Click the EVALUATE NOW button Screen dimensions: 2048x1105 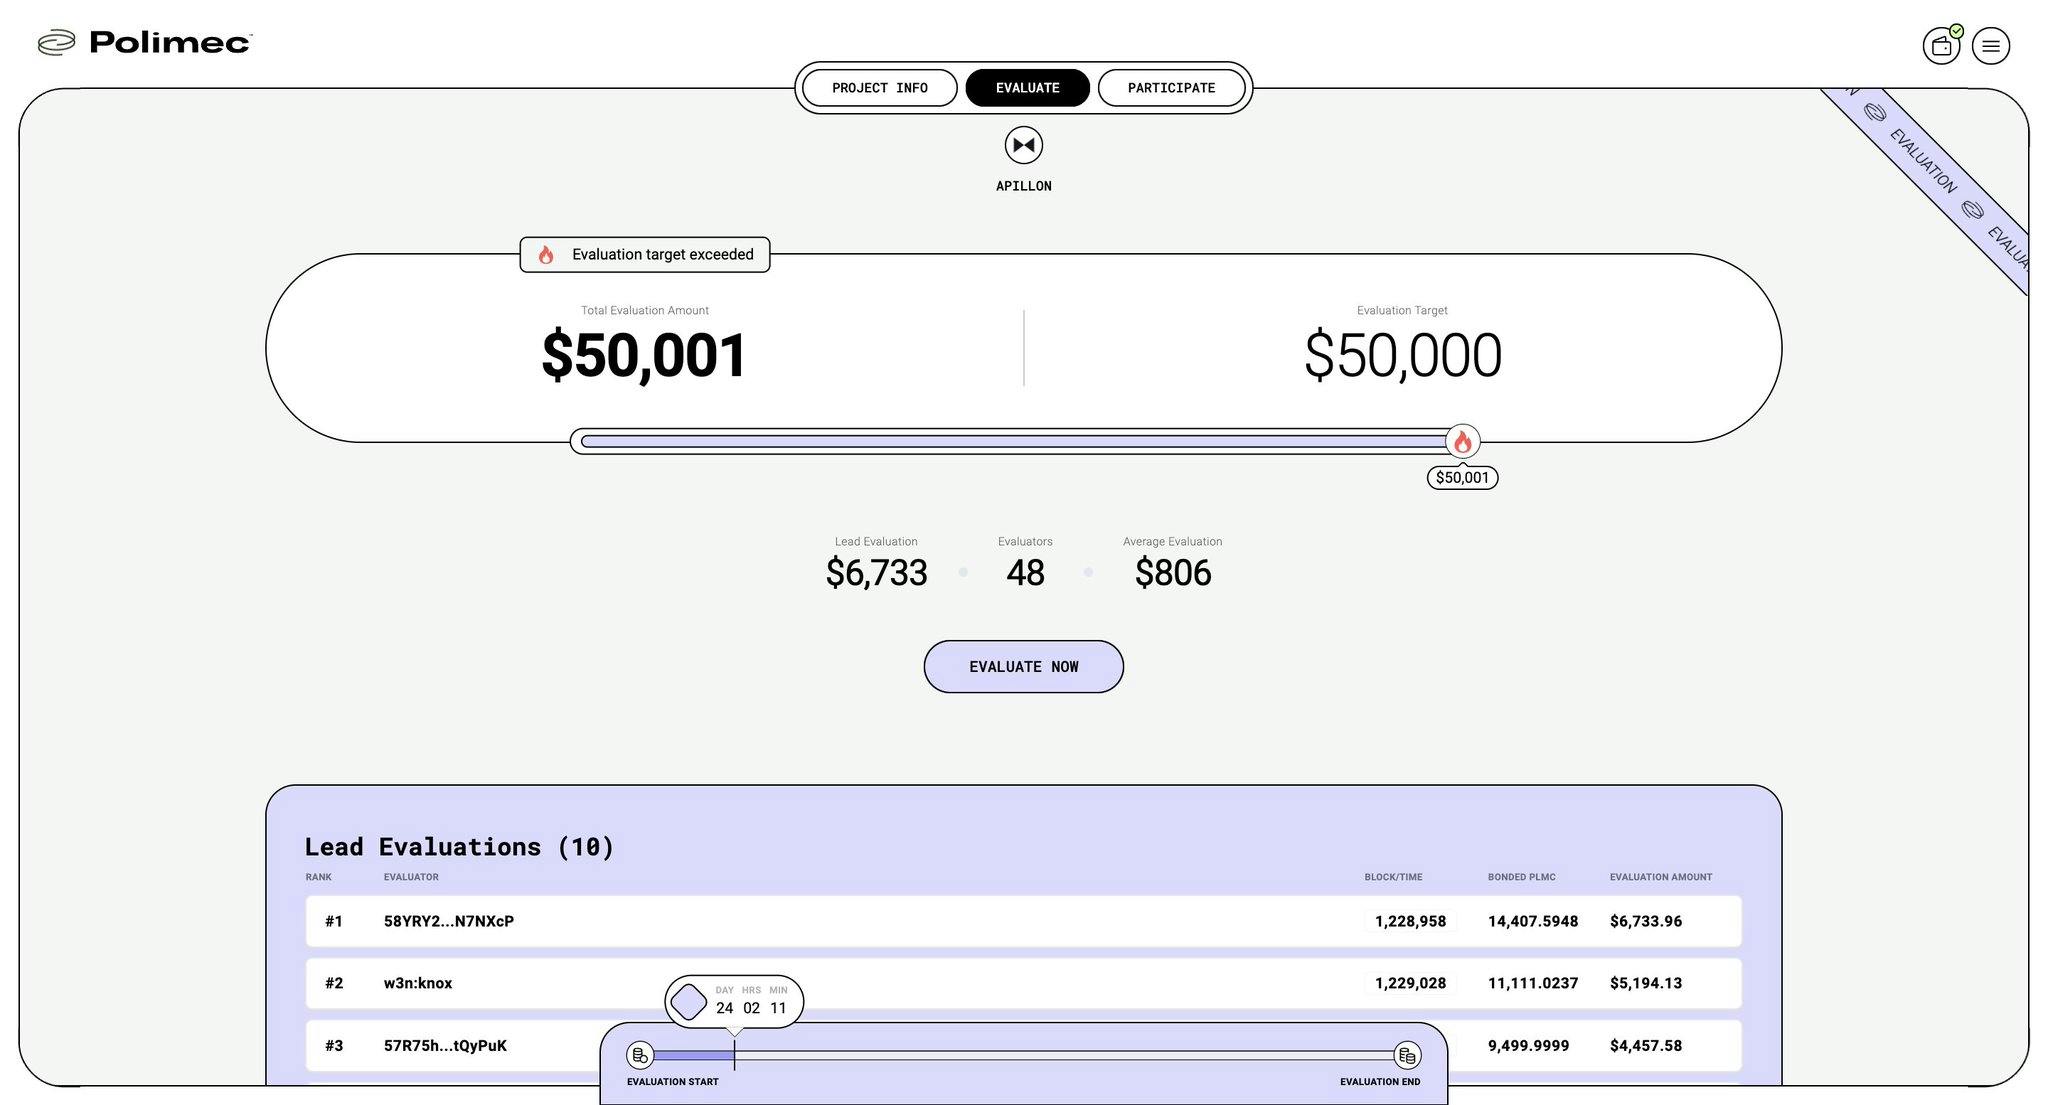(1023, 667)
